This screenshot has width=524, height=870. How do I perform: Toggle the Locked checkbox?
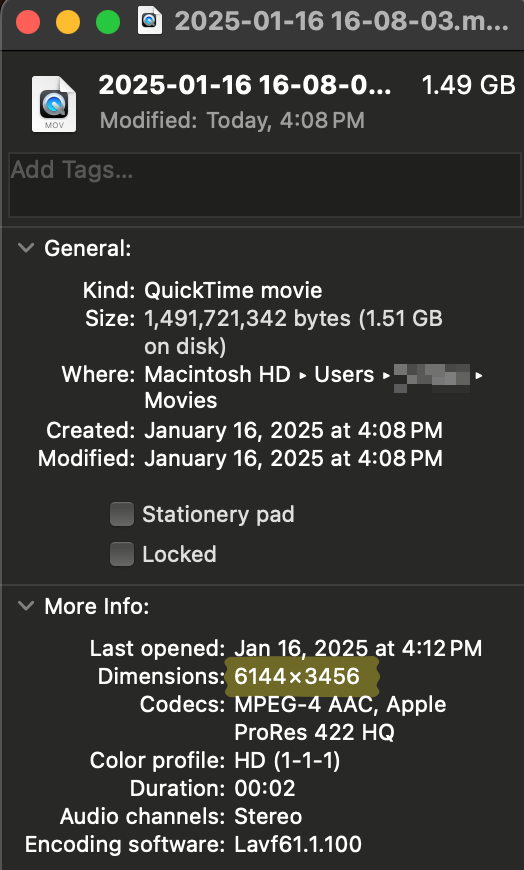[x=122, y=554]
